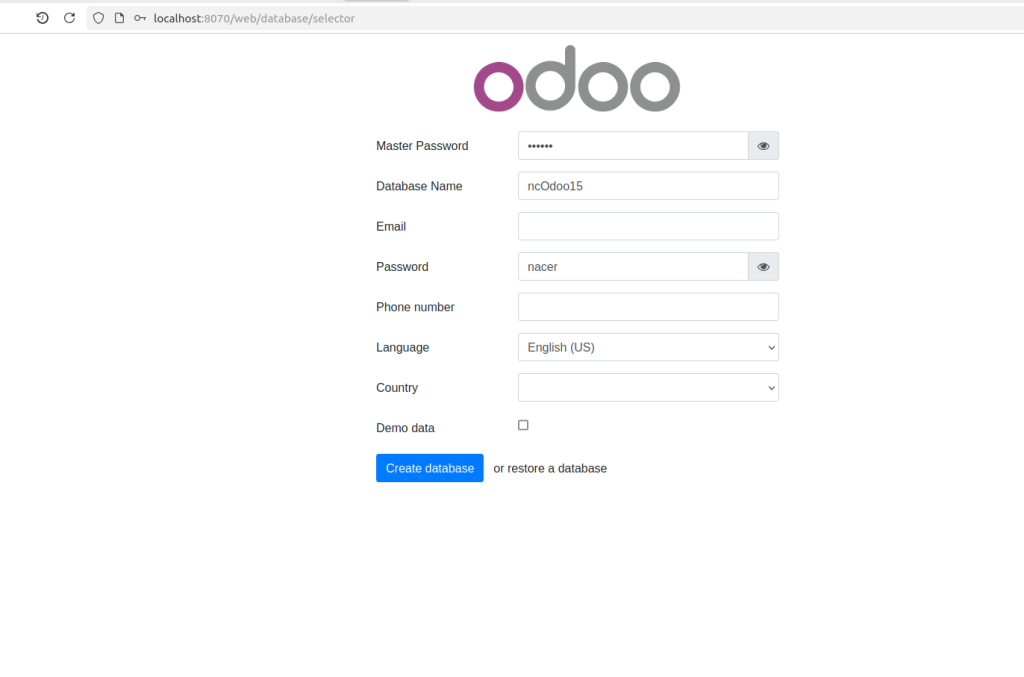Viewport: 1024px width, 677px height.
Task: Open the Language dropdown set to English (US)
Action: pos(648,347)
